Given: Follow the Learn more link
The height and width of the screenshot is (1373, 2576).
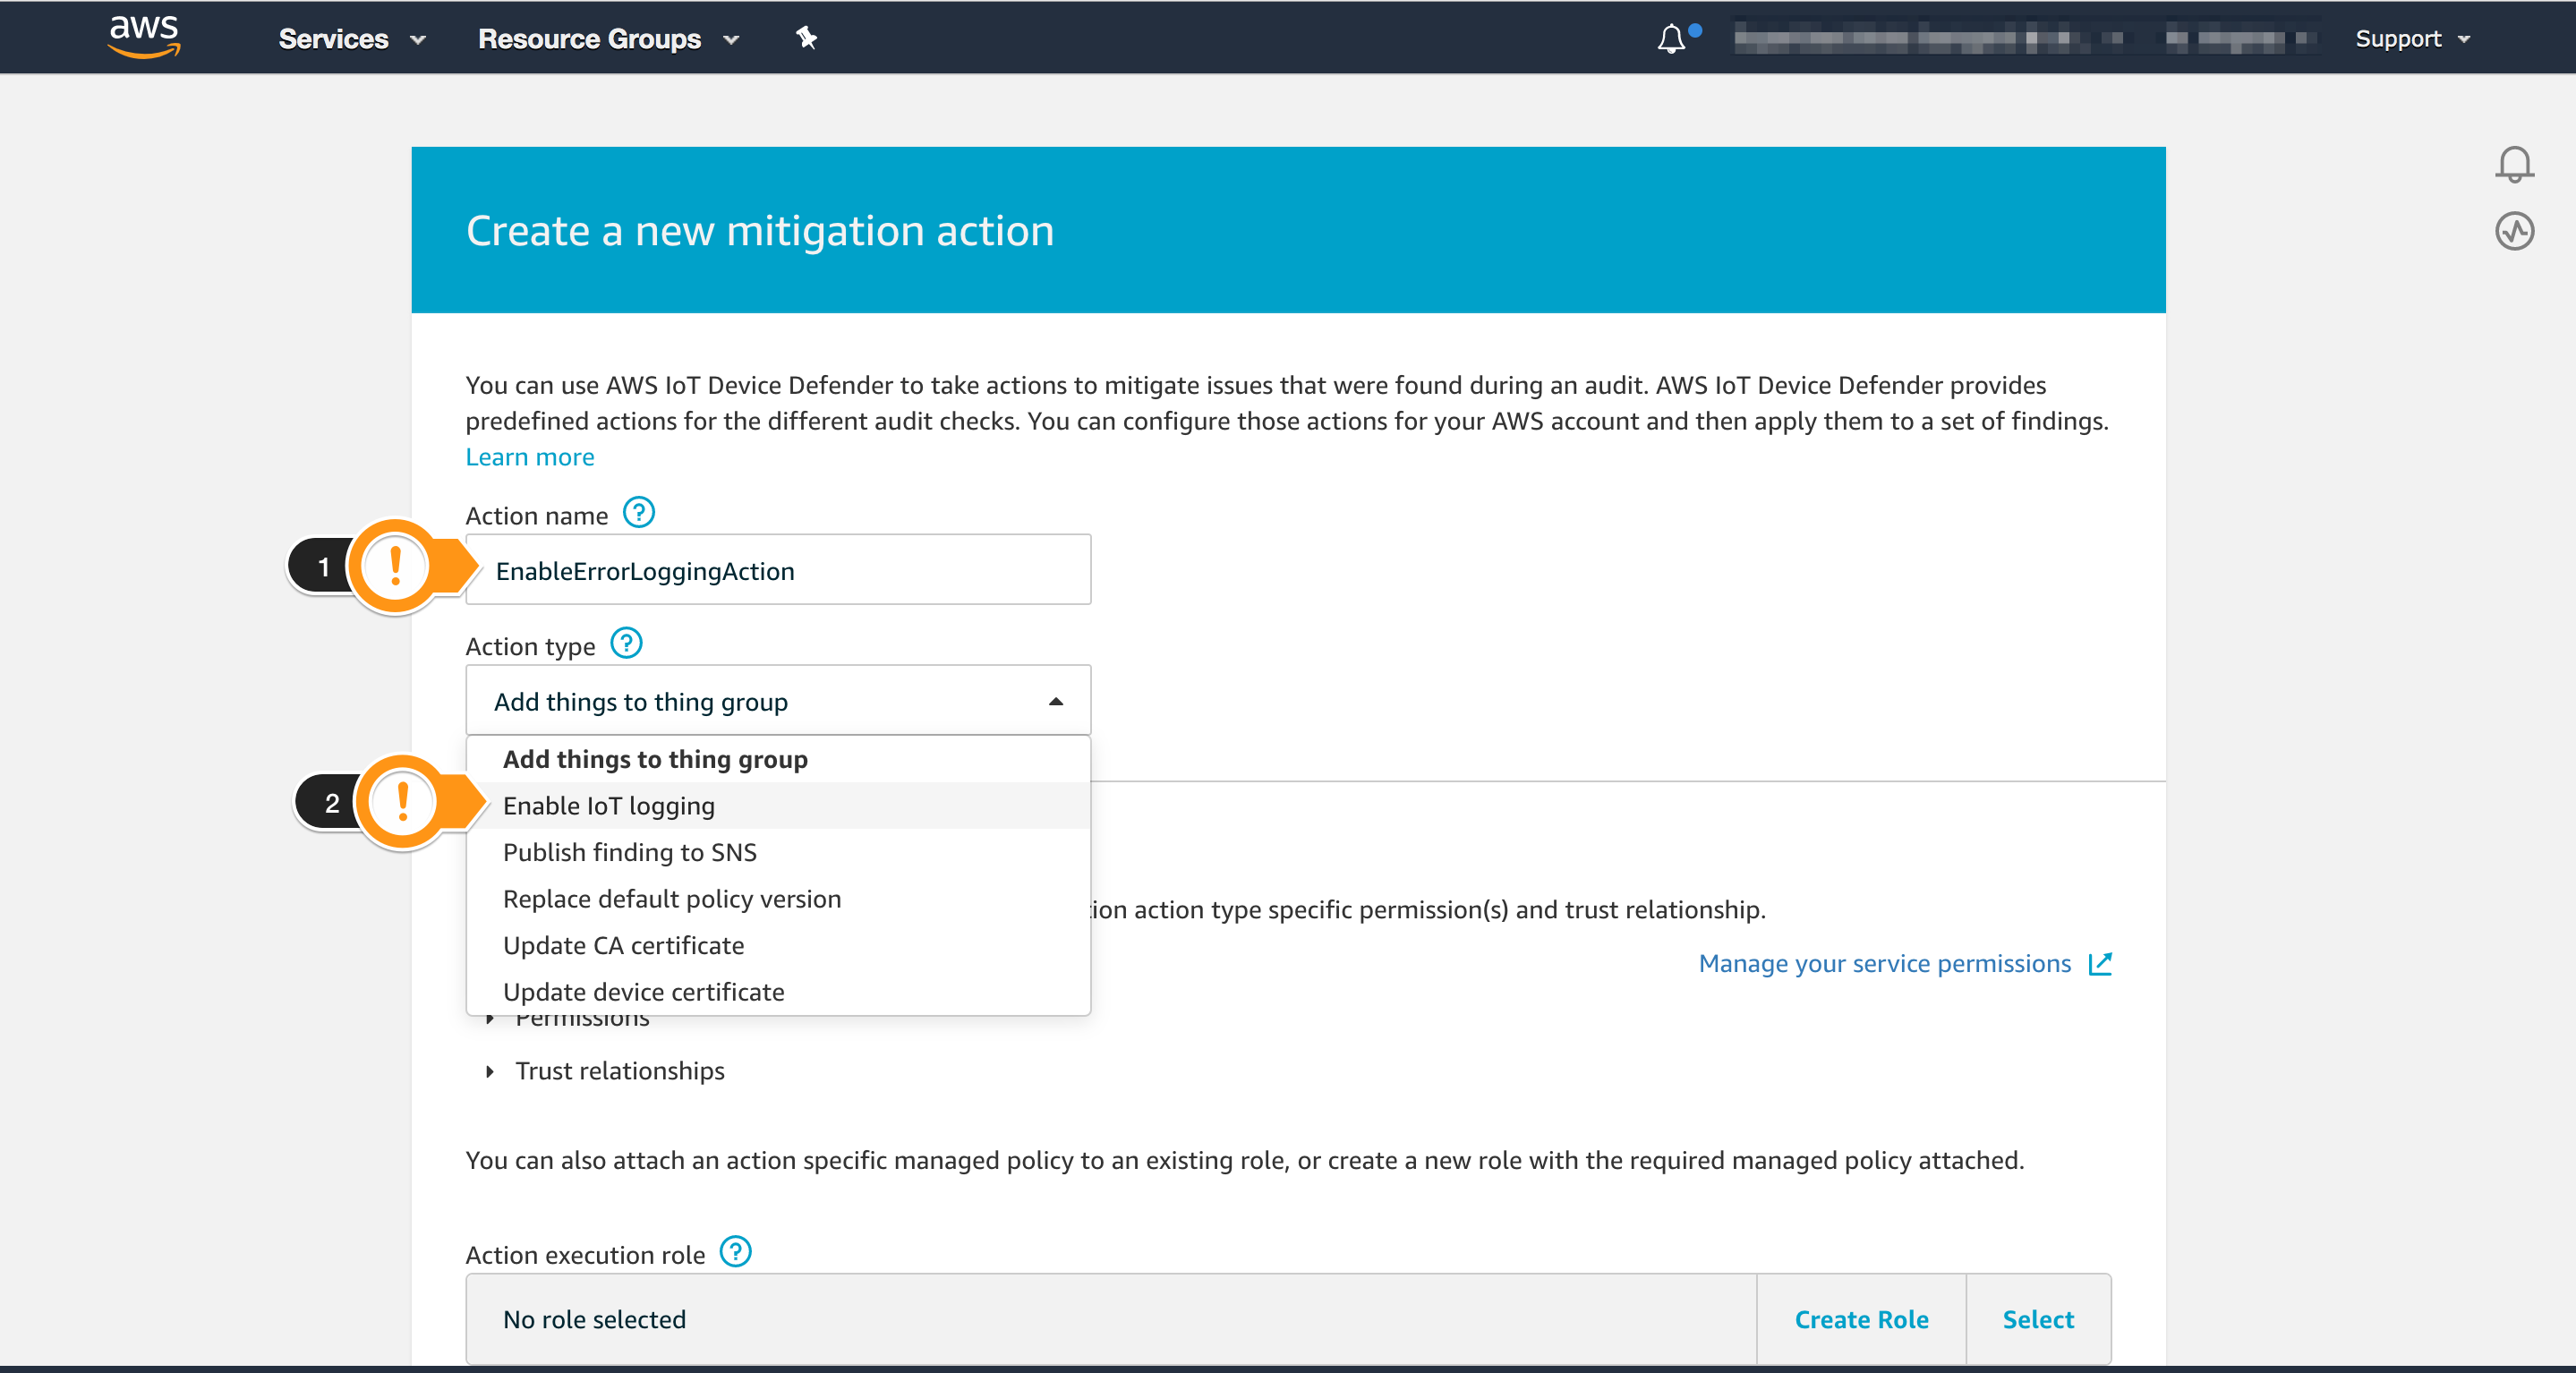Looking at the screenshot, I should click(x=530, y=457).
